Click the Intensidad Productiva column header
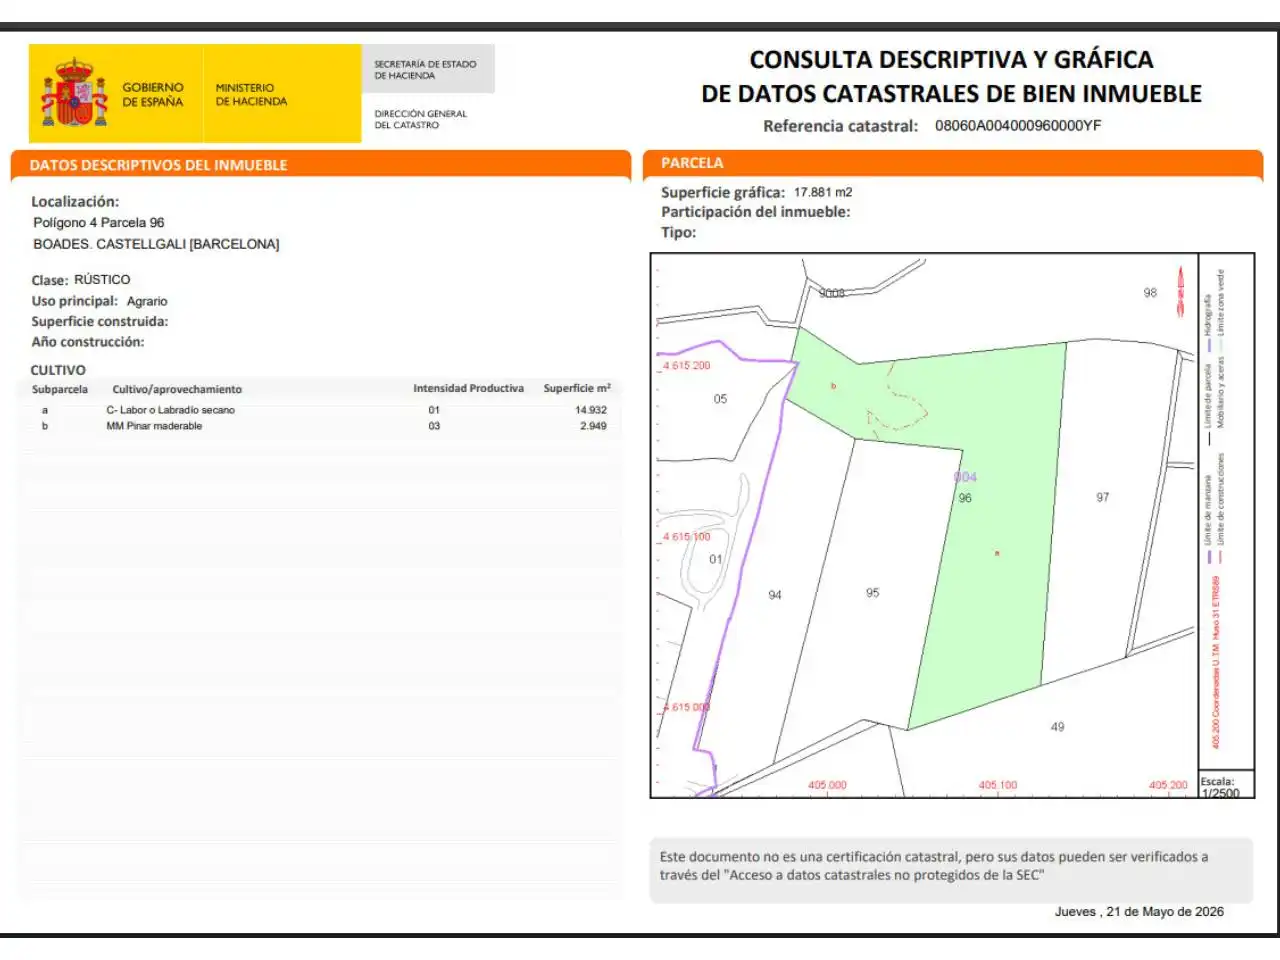The image size is (1280, 960). [x=468, y=389]
